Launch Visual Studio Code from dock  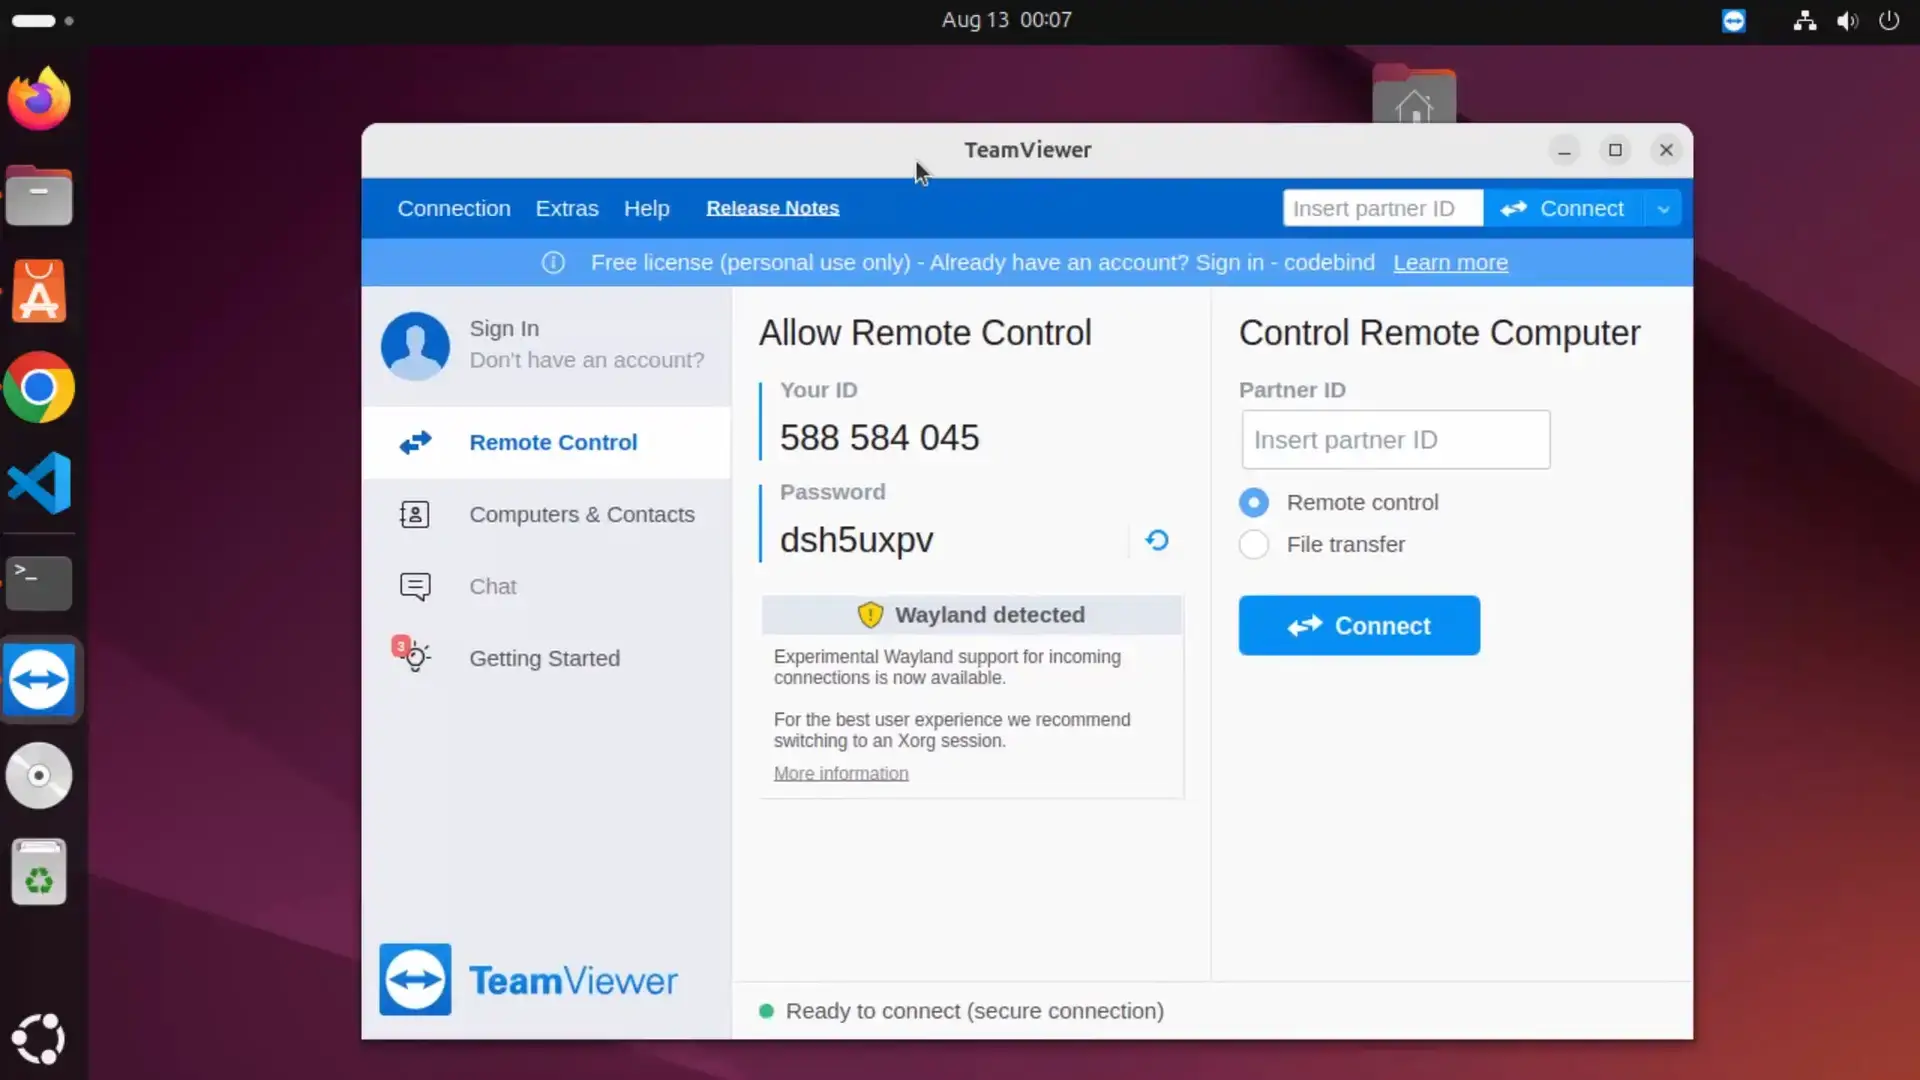[x=39, y=483]
